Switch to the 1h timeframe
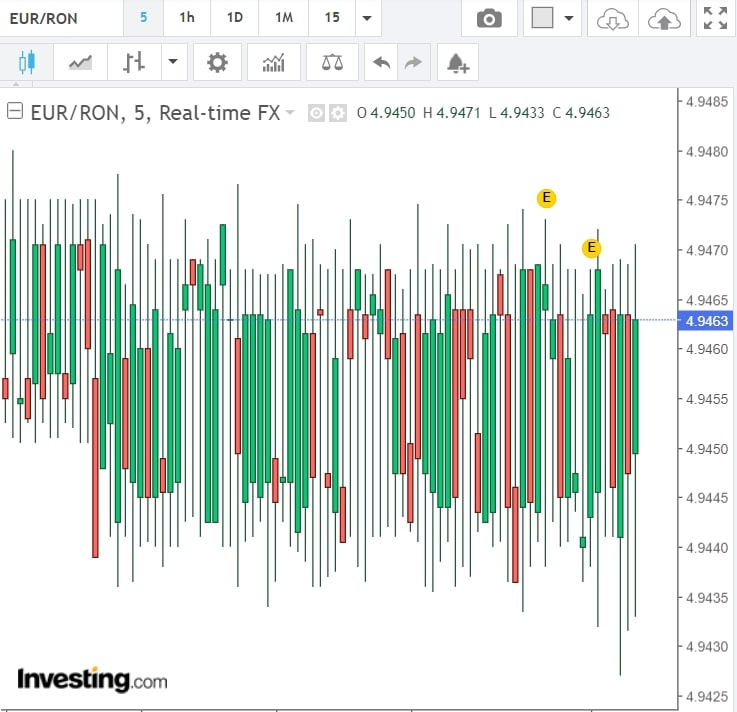 point(187,18)
